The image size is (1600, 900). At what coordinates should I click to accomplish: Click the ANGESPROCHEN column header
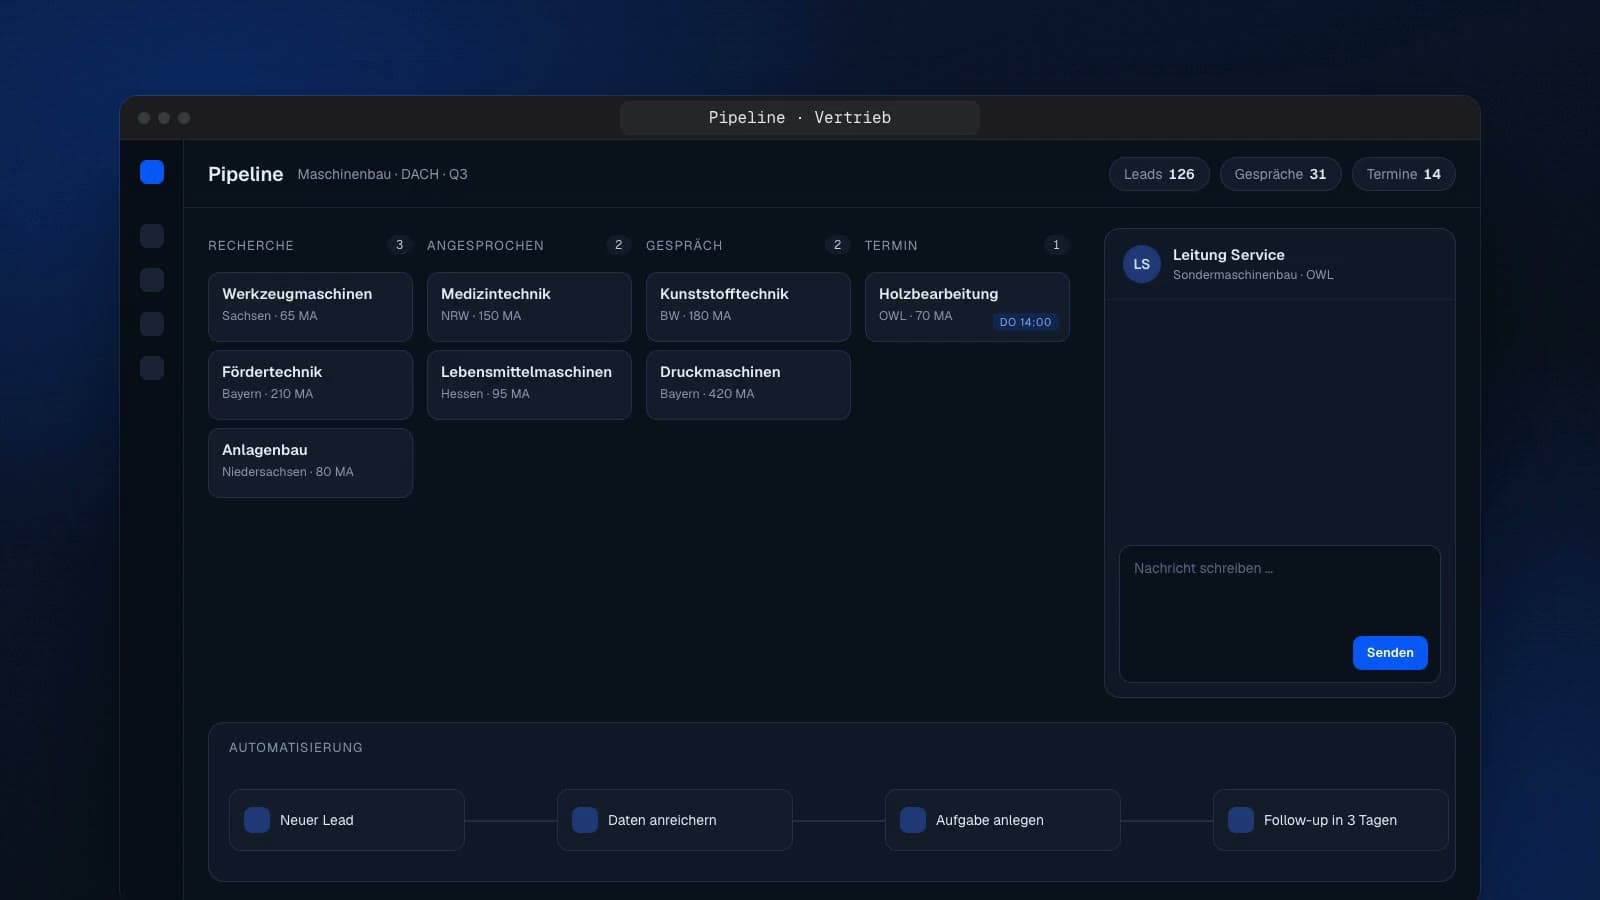click(485, 246)
